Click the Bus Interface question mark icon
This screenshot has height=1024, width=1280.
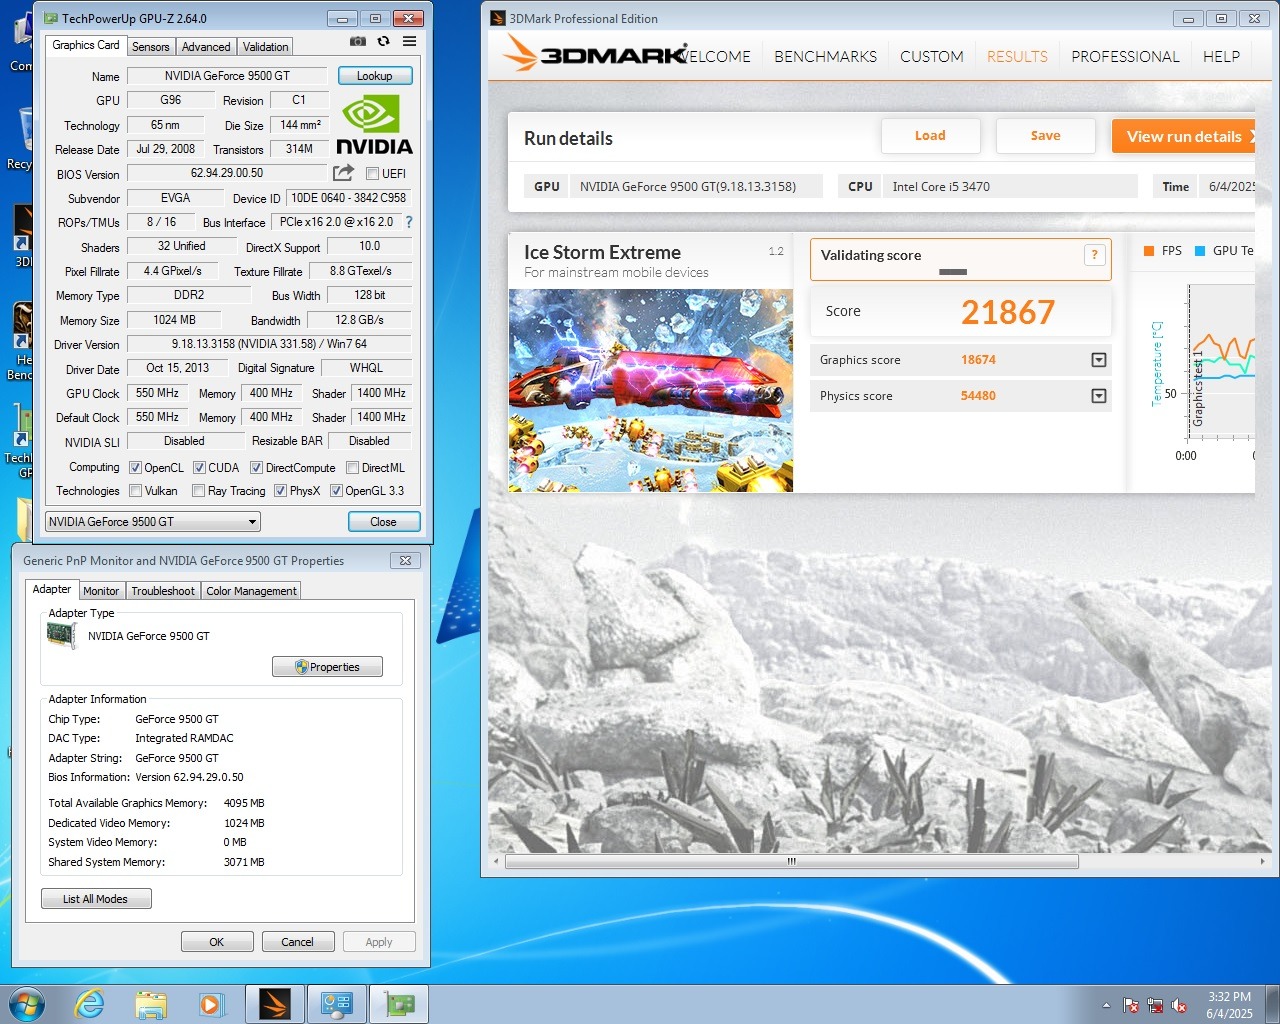pyautogui.click(x=408, y=222)
